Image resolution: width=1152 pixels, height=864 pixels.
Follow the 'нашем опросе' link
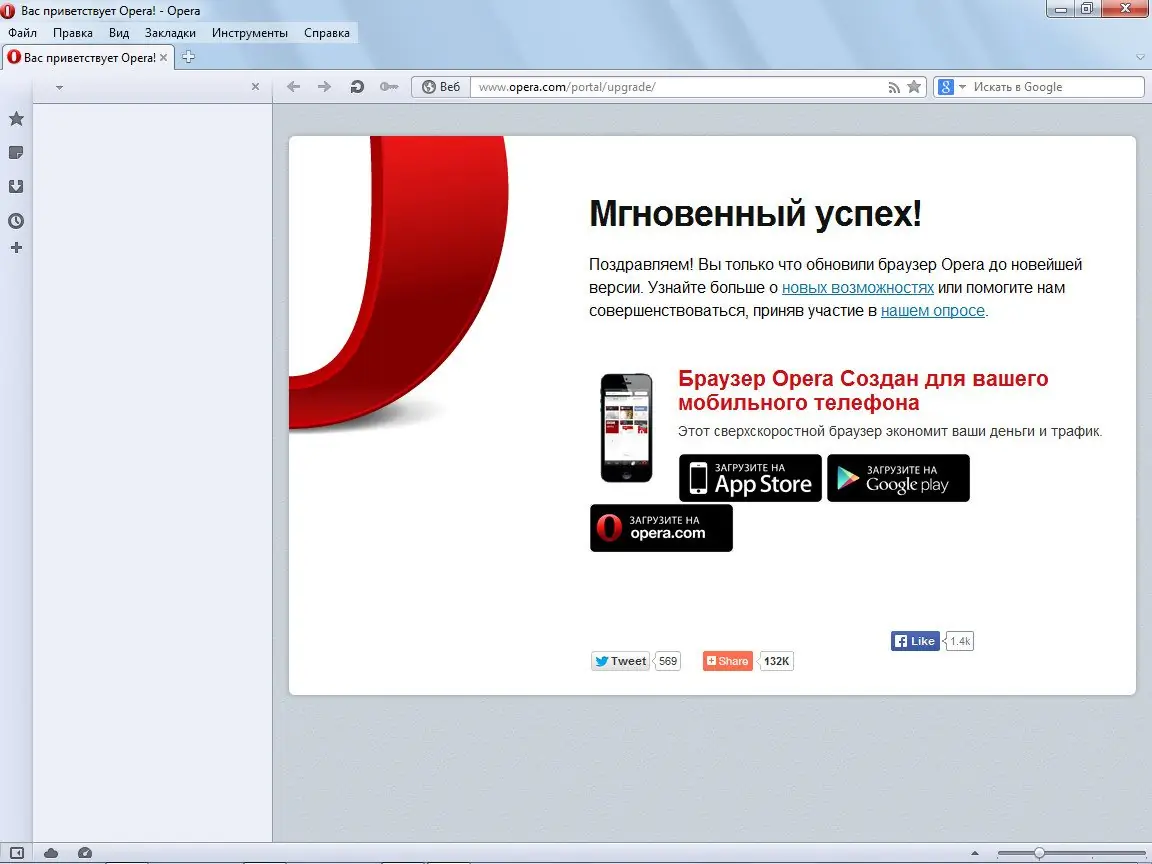pyautogui.click(x=932, y=311)
